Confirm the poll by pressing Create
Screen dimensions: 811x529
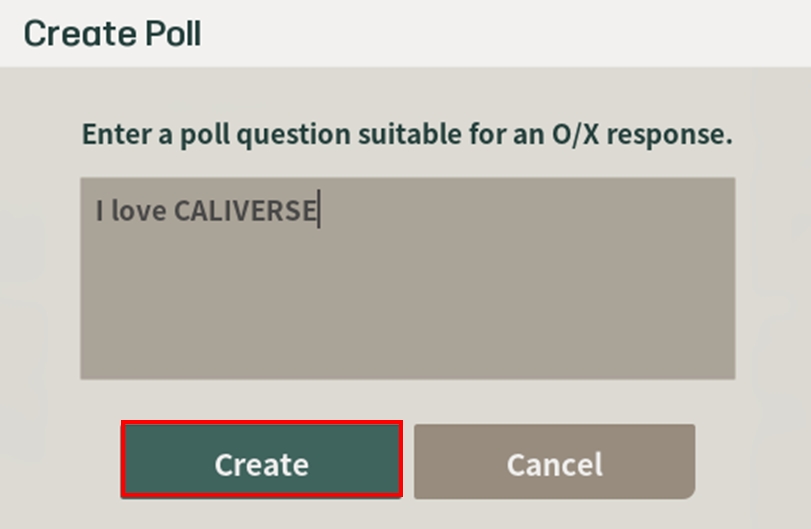(x=261, y=462)
